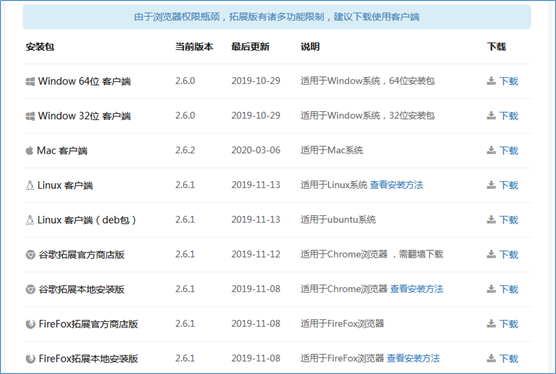Click 下载 link for Linux 客户端
This screenshot has height=374, width=556.
509,185
